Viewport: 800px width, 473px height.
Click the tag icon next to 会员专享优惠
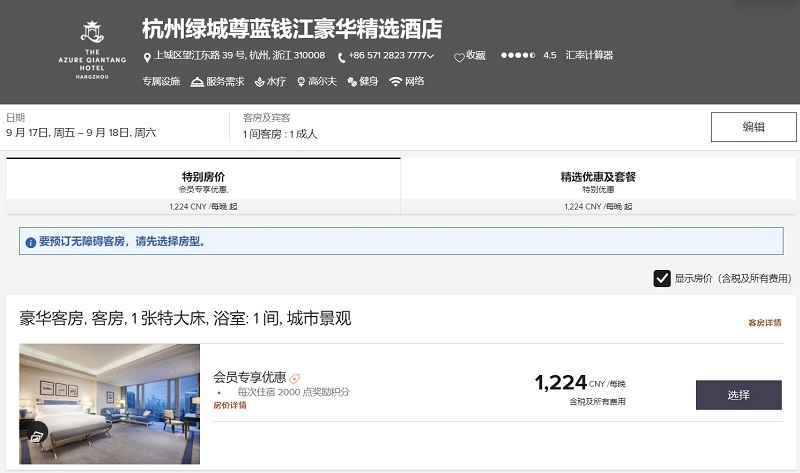pyautogui.click(x=295, y=379)
